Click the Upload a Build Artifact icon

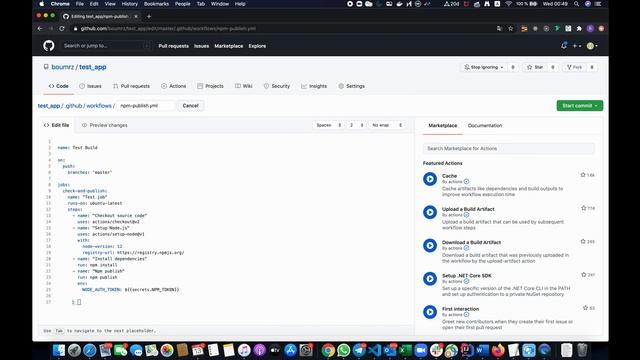pyautogui.click(x=430, y=212)
